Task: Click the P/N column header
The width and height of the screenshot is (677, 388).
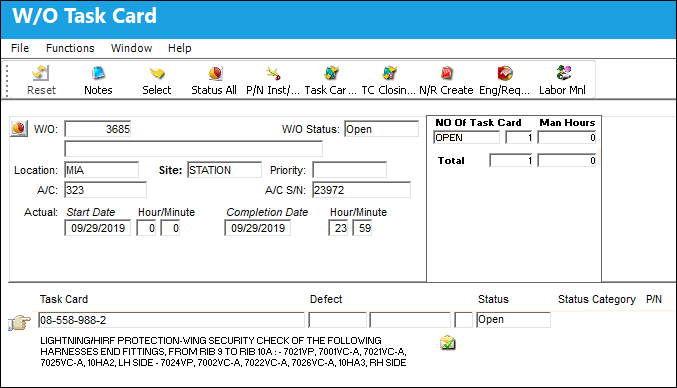Action: pyautogui.click(x=654, y=299)
